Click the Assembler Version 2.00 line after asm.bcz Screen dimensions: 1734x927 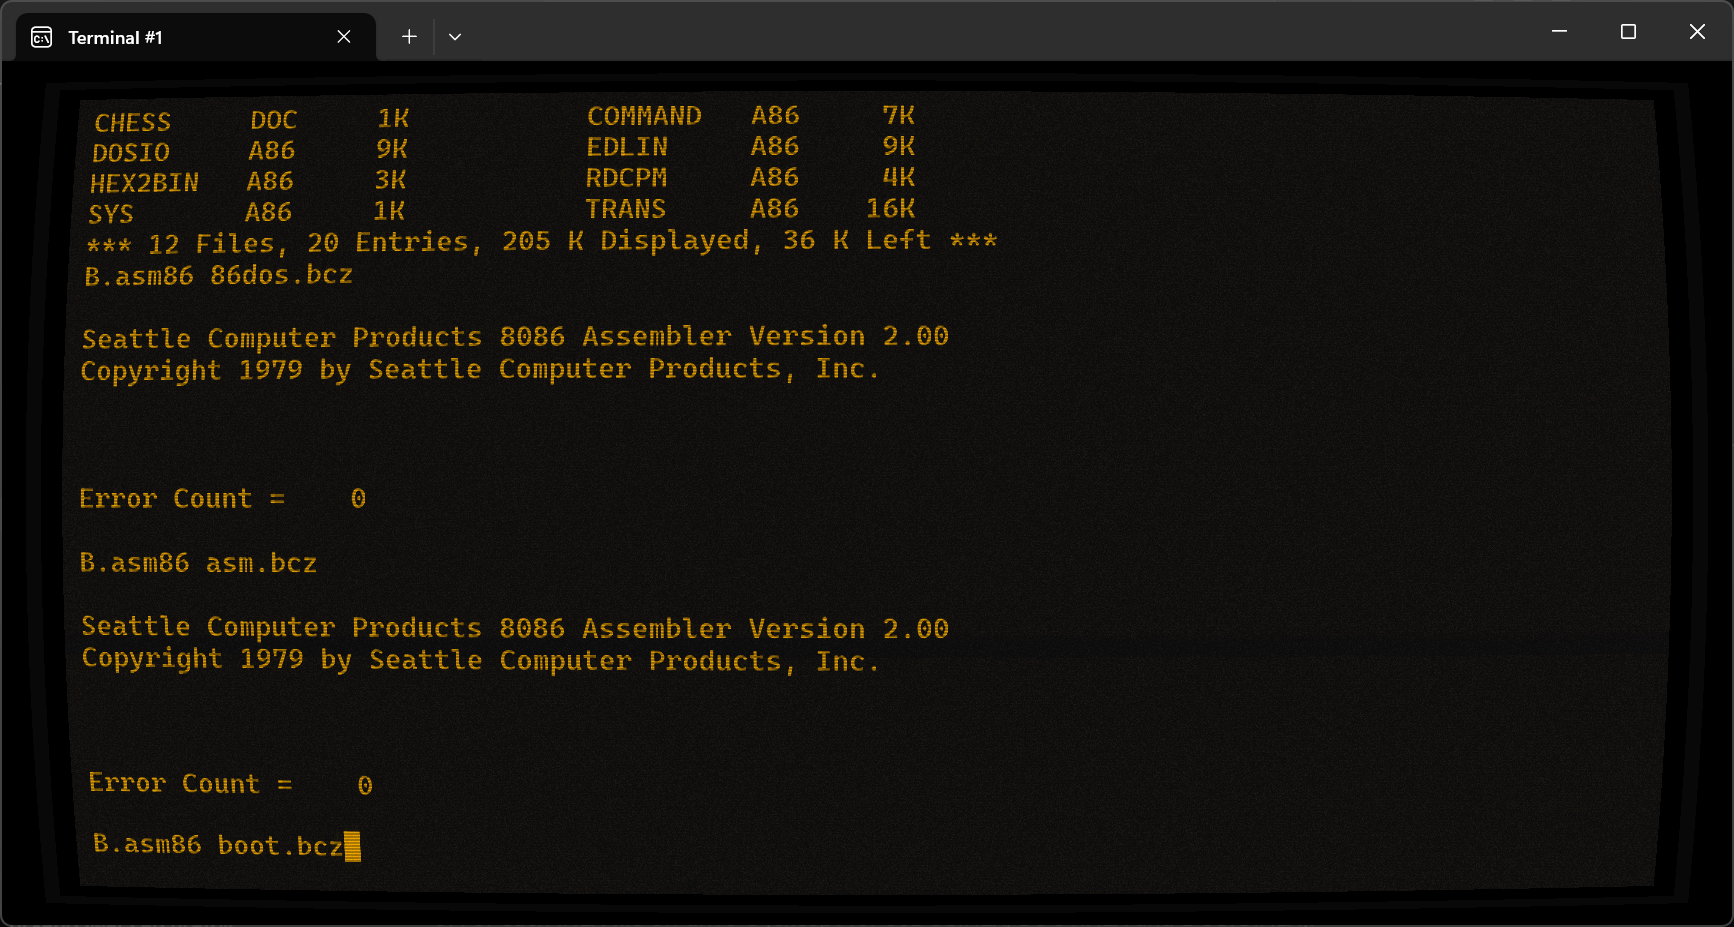[515, 628]
